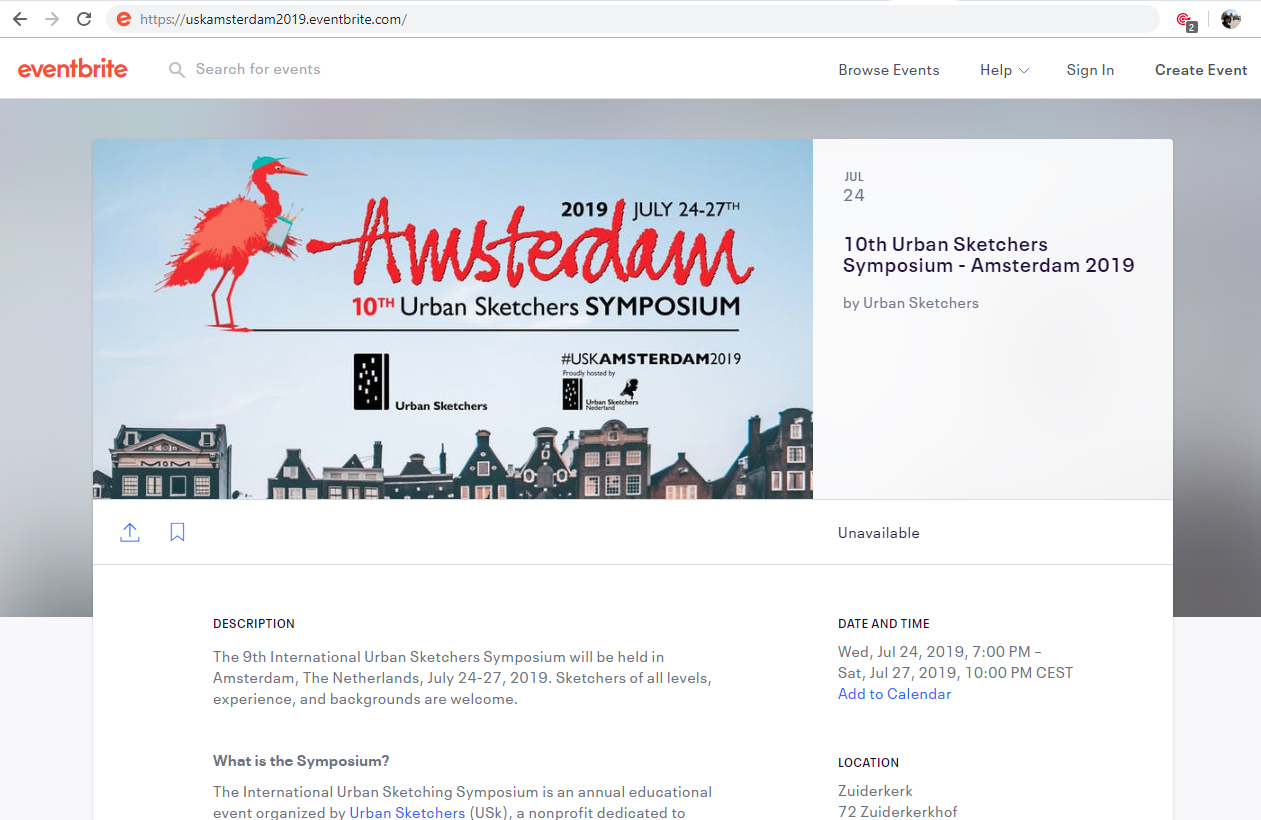The image size is (1261, 820).
Task: Open the browser profile avatar
Action: 1231,19
